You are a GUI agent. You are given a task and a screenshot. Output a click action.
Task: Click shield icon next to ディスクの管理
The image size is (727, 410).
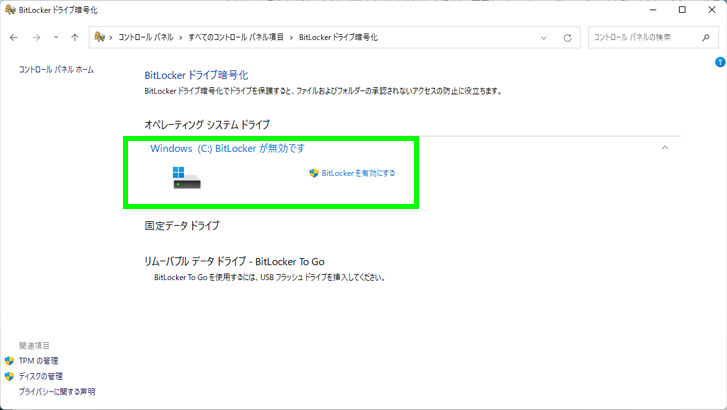pyautogui.click(x=9, y=376)
